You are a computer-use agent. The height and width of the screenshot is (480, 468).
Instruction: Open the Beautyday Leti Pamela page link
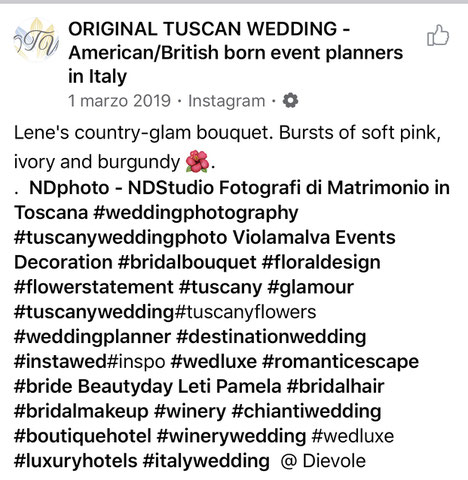click(180, 387)
